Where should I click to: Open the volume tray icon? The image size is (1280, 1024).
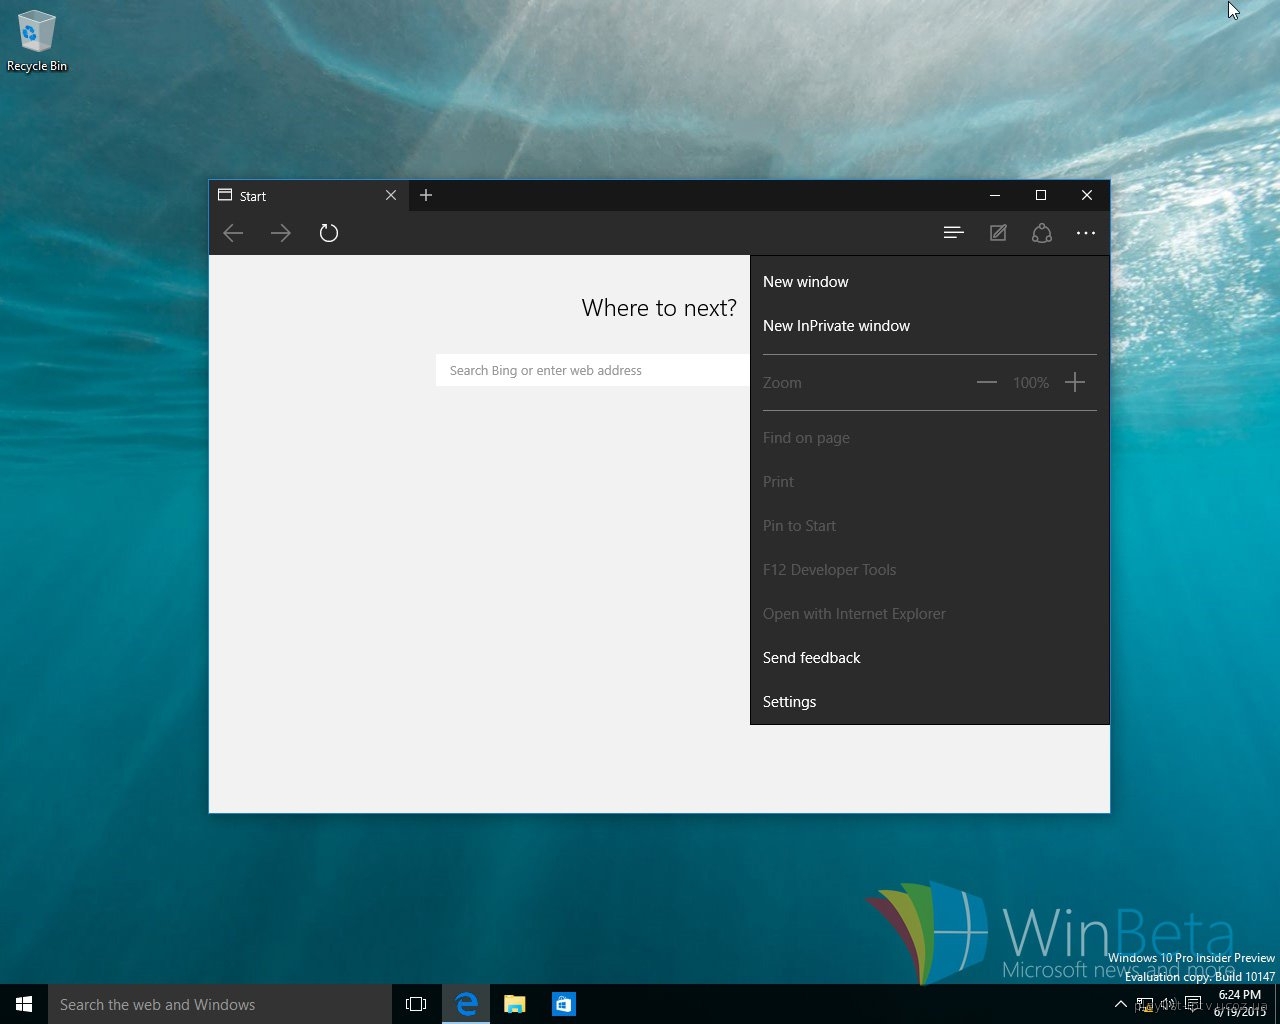[x=1168, y=1004]
